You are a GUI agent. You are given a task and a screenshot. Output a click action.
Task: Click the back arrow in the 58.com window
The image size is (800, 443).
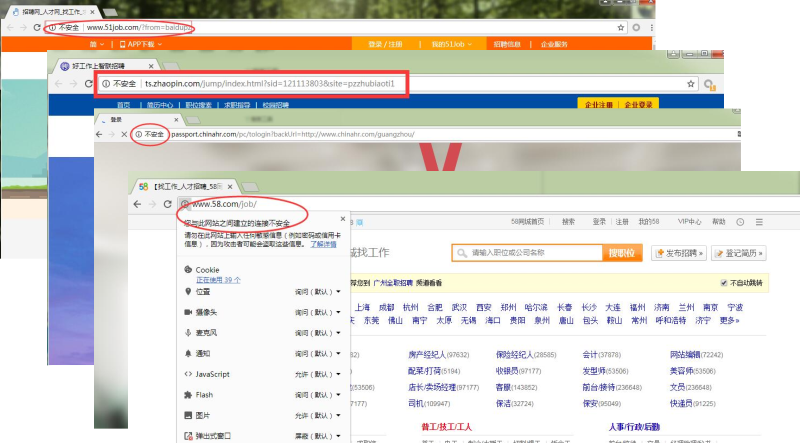[137, 204]
